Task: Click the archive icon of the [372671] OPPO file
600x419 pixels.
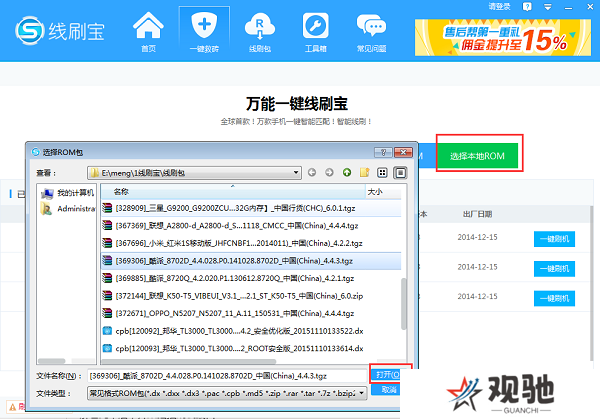Action: pos(107,313)
